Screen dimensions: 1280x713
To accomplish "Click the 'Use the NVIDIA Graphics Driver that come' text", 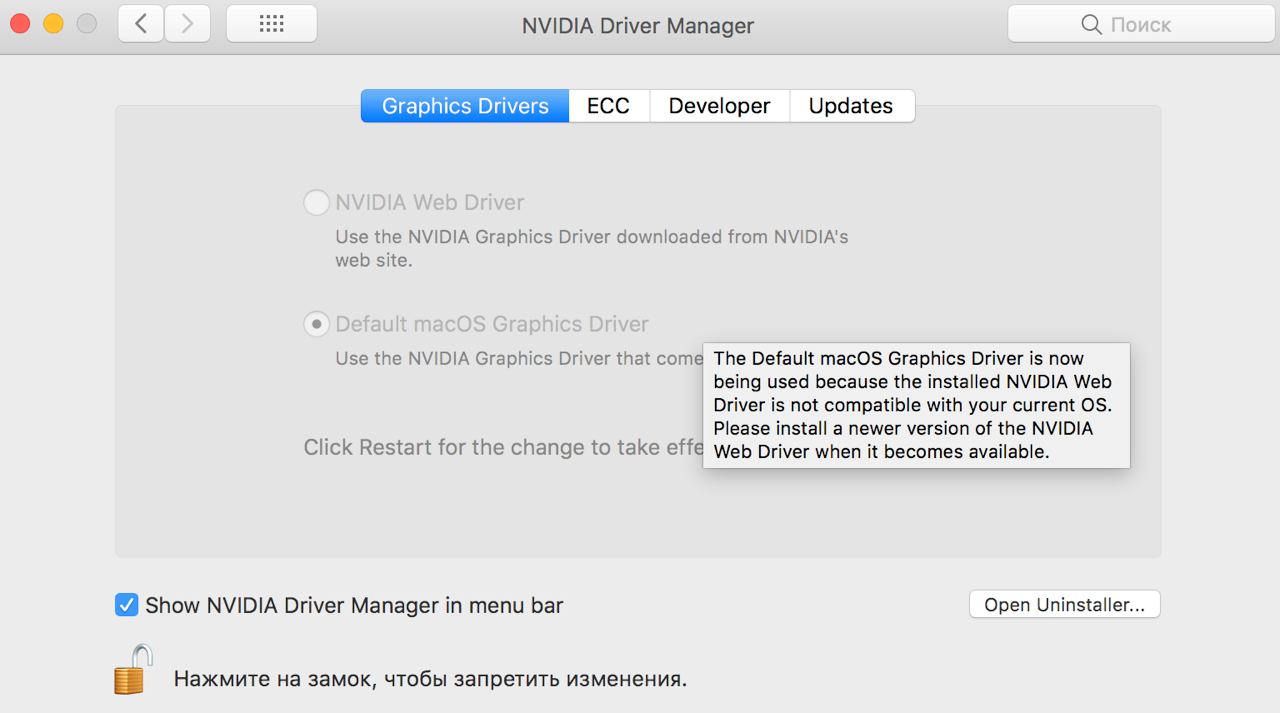I will click(x=519, y=358).
